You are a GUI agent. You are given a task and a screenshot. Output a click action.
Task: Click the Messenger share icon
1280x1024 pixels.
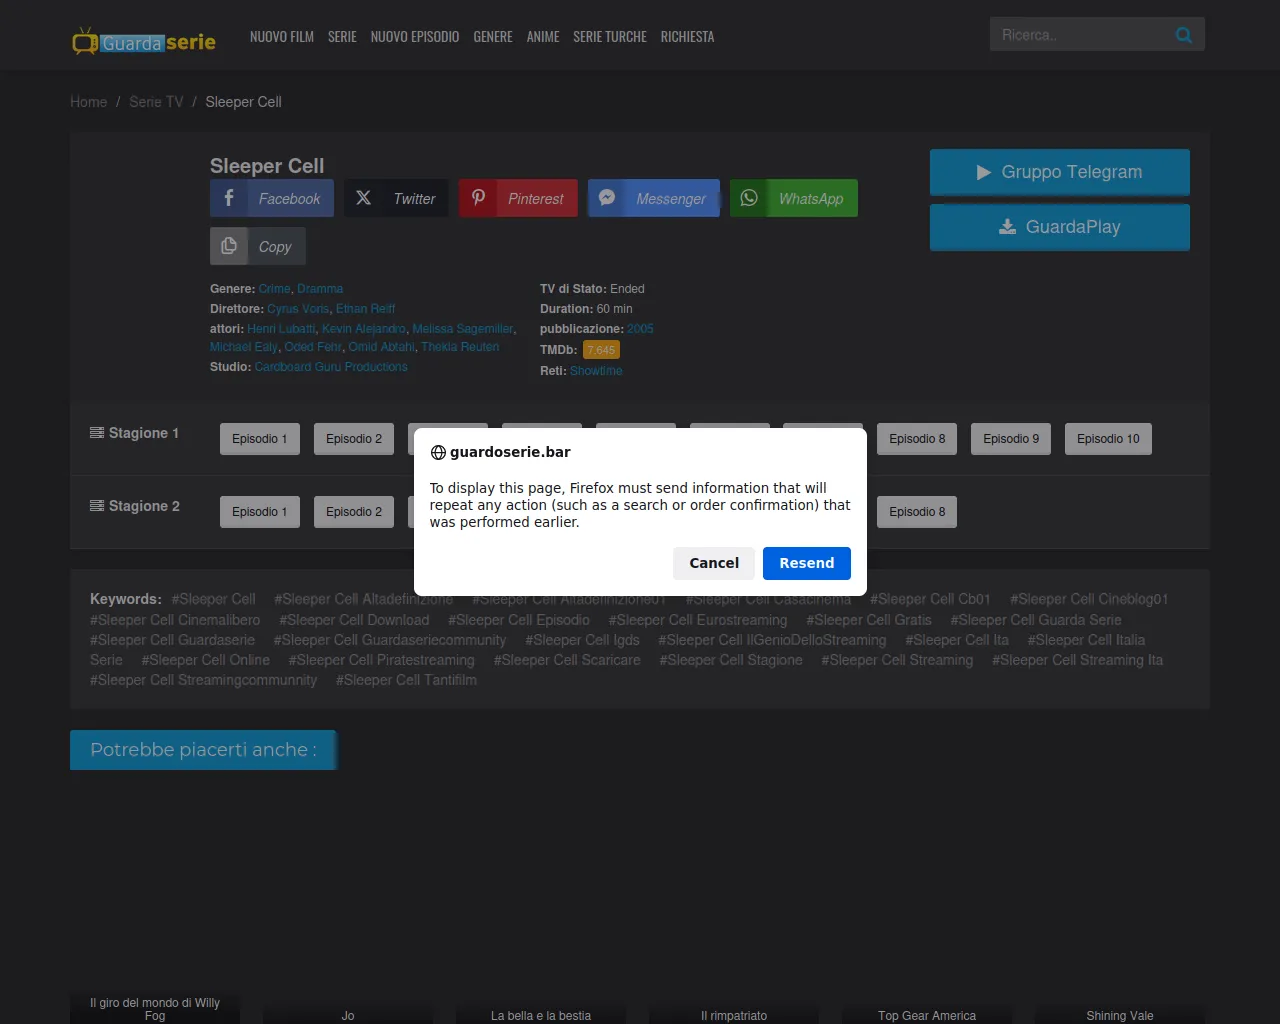click(x=606, y=198)
